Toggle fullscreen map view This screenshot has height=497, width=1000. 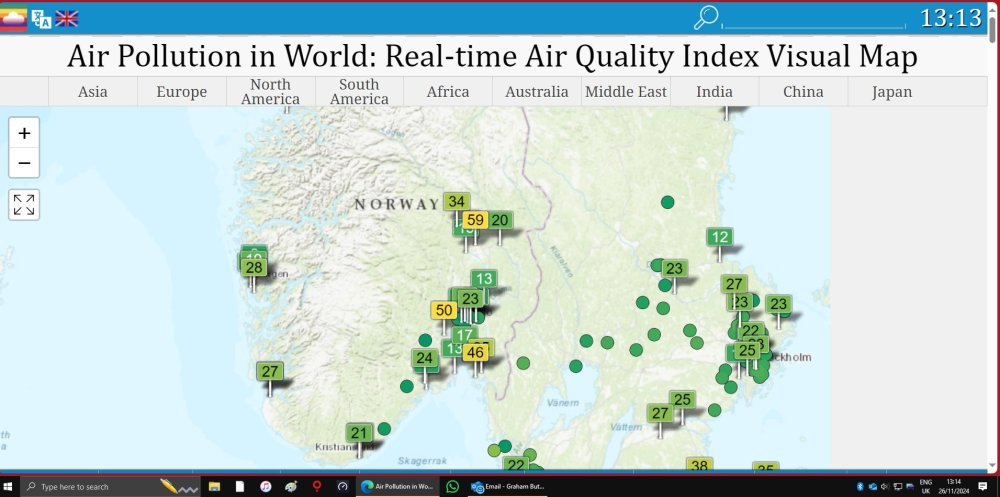[x=24, y=205]
